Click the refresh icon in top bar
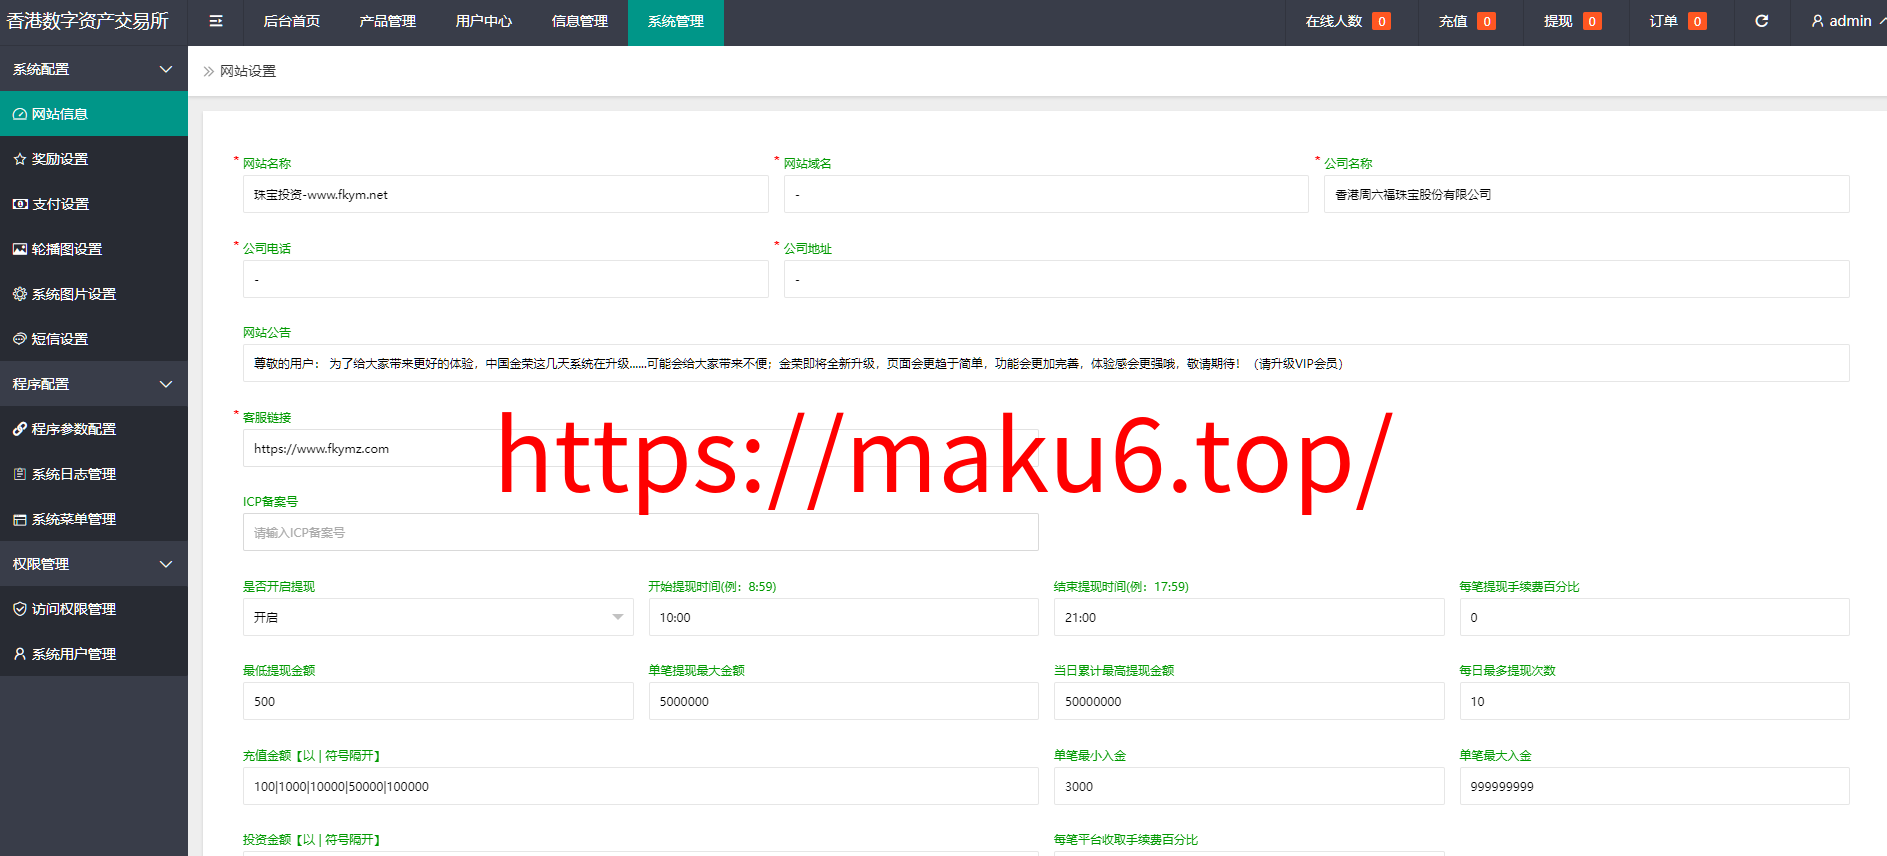 [1762, 21]
